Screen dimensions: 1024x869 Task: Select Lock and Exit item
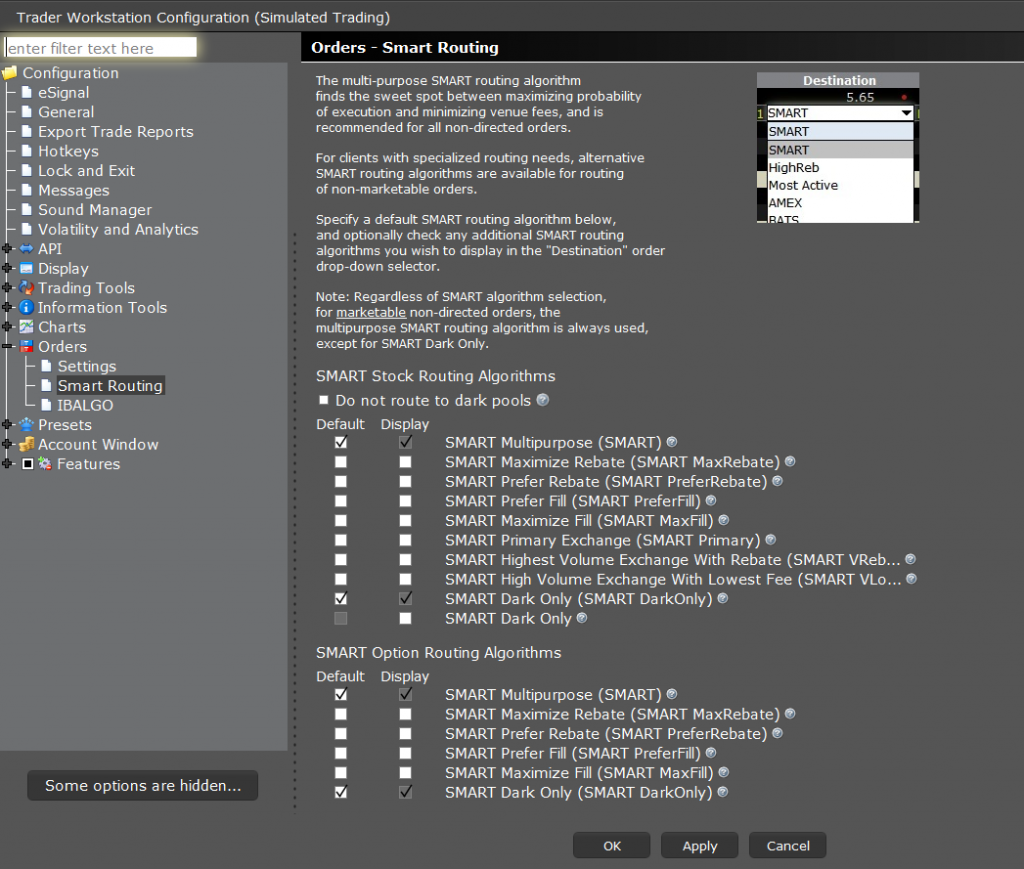86,170
